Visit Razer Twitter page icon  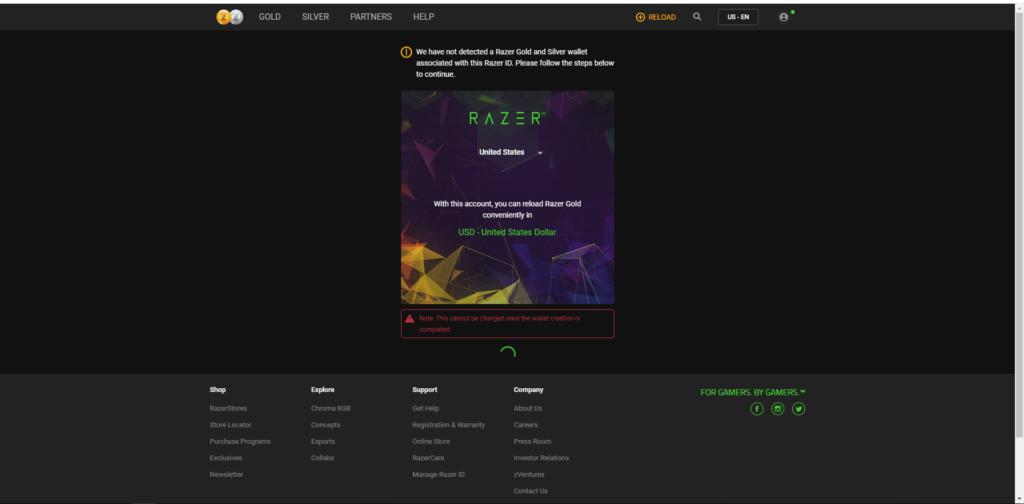point(799,408)
